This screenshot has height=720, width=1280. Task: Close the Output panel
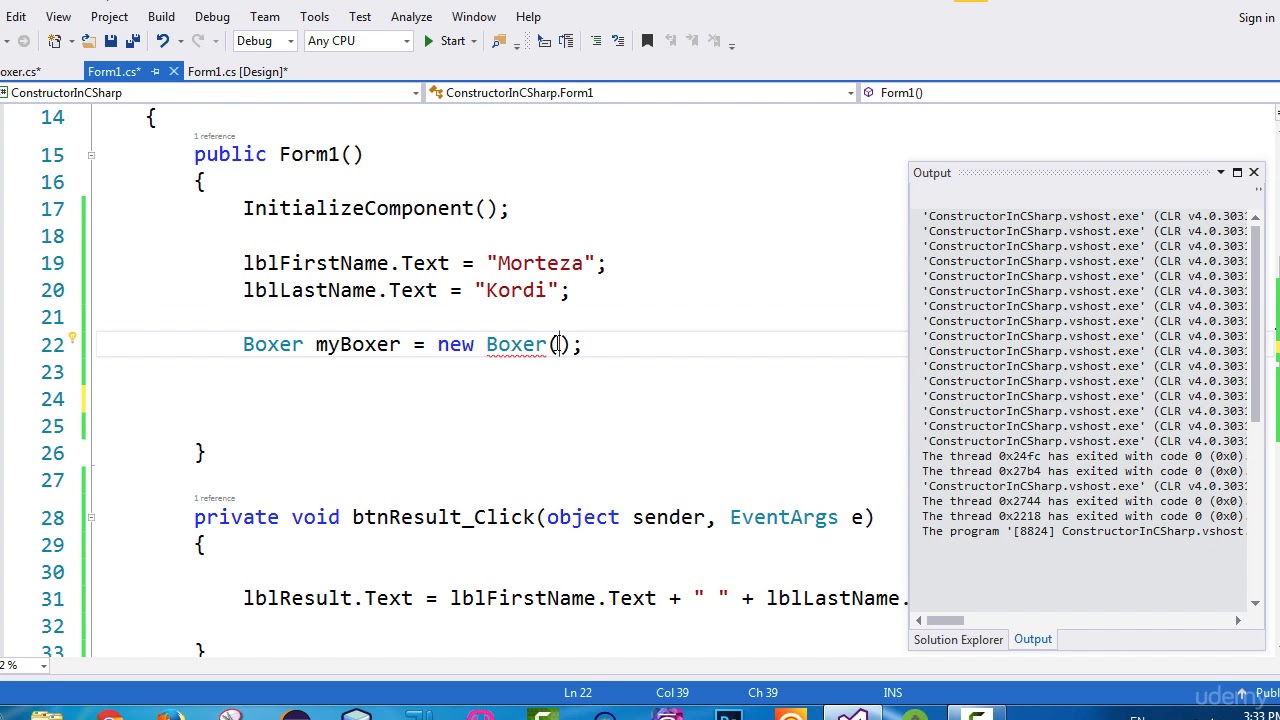pos(1254,173)
